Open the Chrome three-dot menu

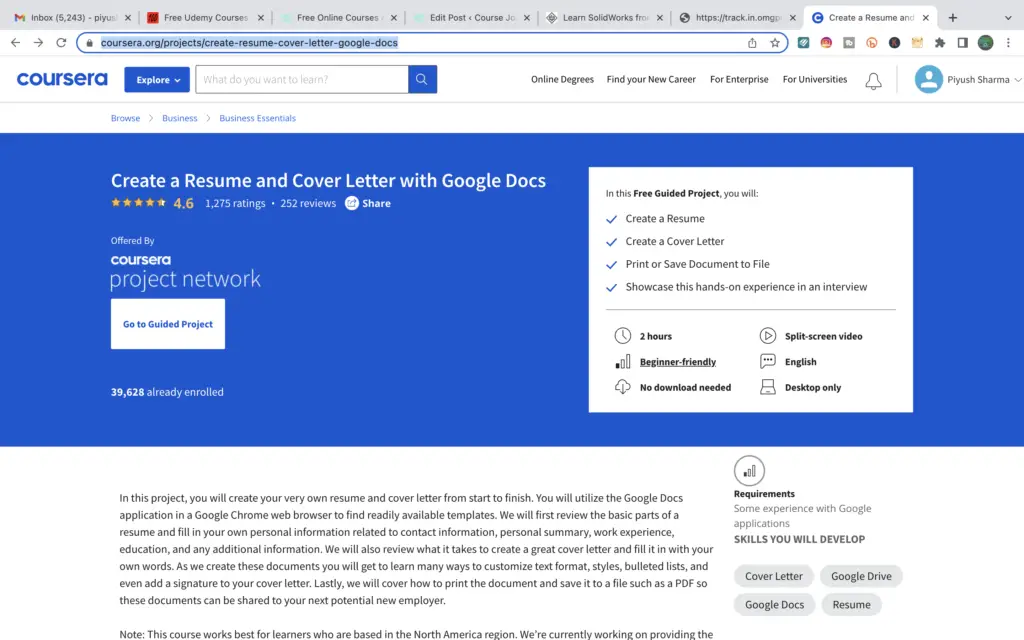tap(1008, 42)
